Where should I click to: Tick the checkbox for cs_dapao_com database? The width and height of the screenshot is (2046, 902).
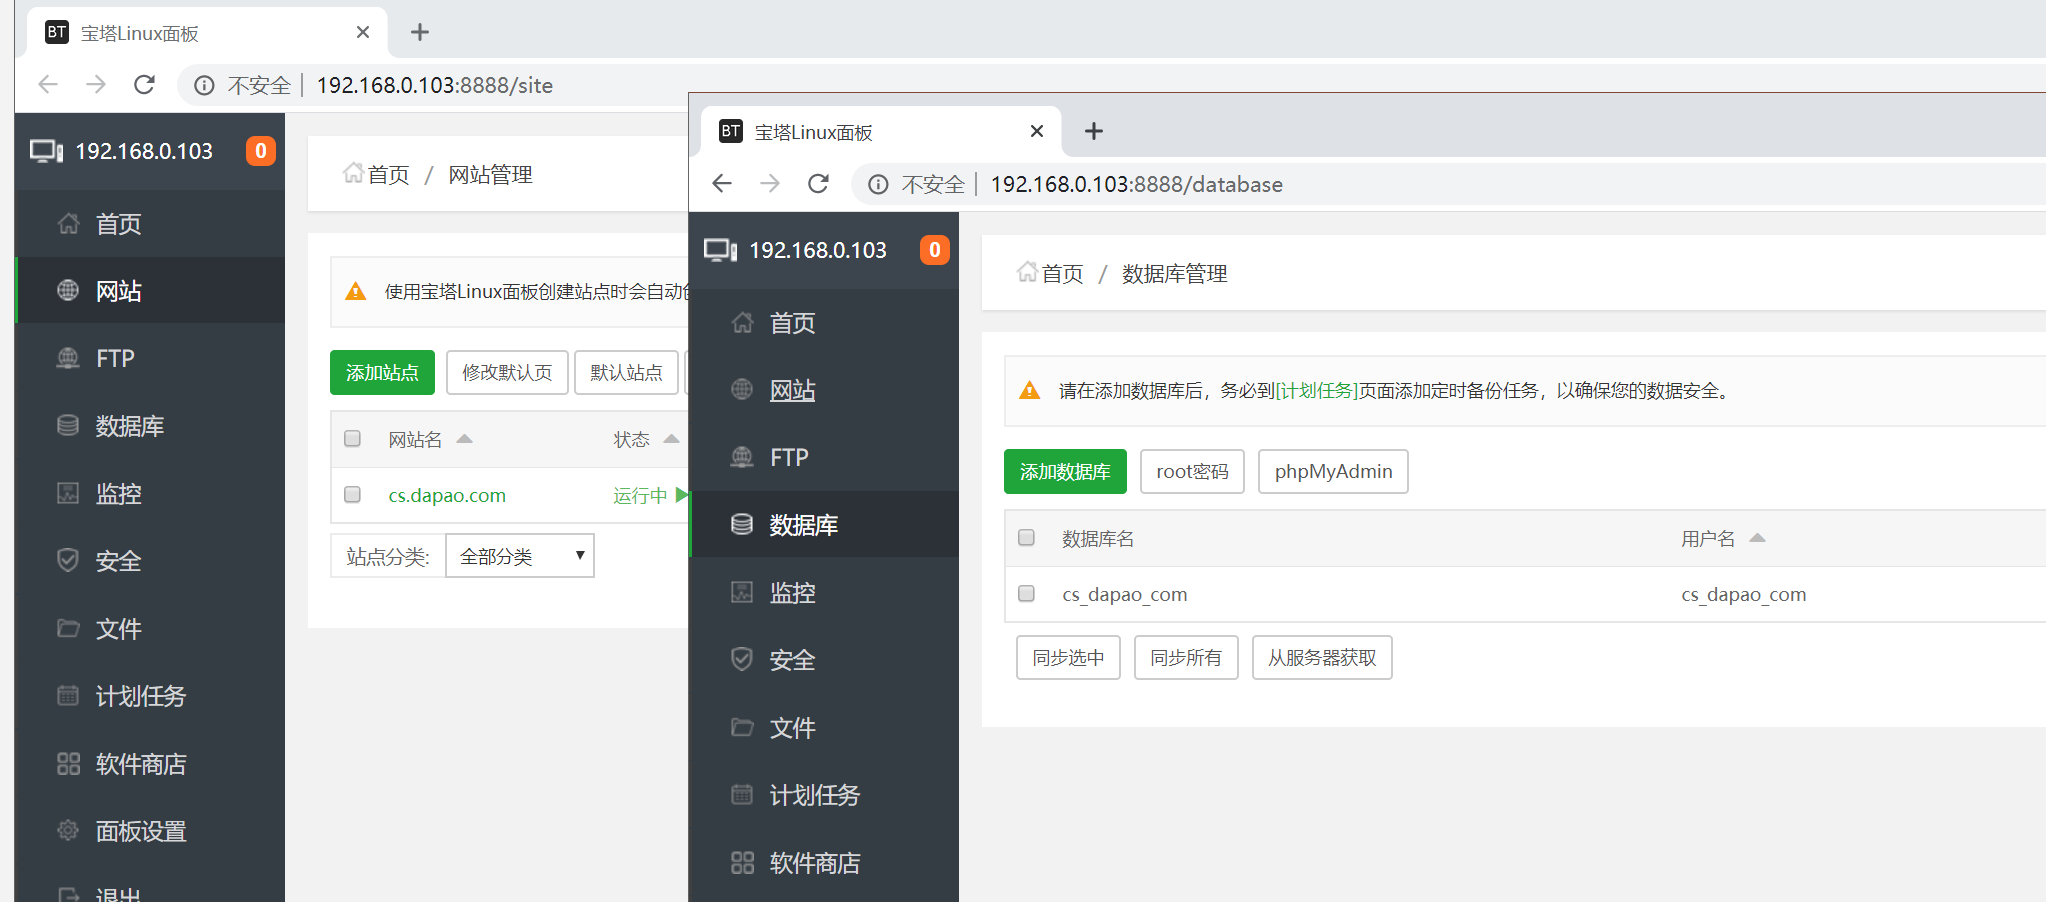pyautogui.click(x=1026, y=593)
